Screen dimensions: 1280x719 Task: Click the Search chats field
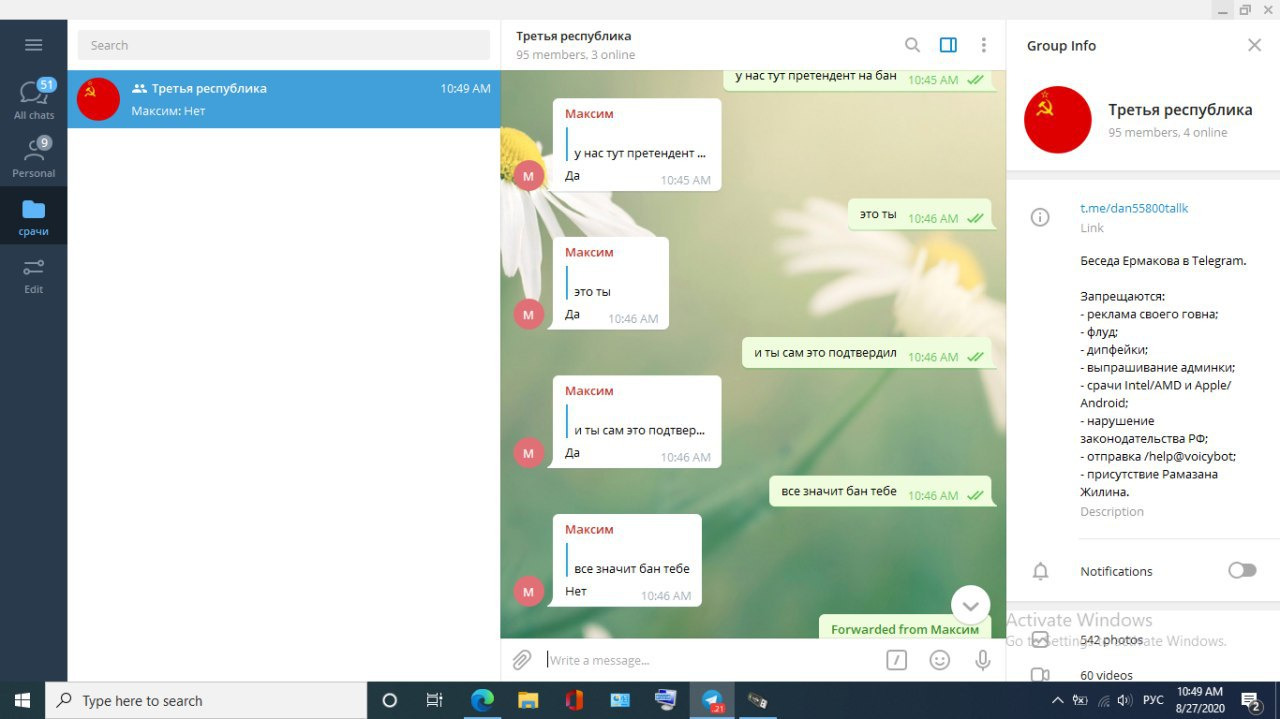click(x=284, y=45)
